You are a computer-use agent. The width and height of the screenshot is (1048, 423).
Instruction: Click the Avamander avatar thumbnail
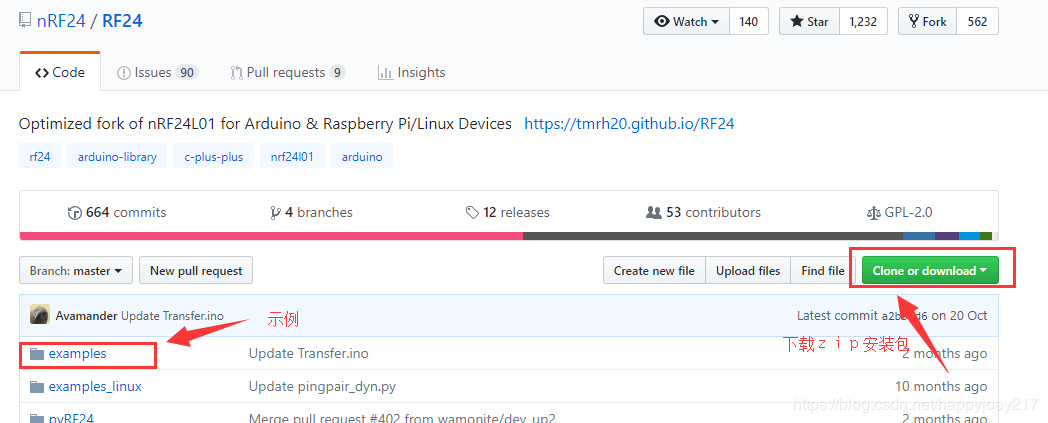(x=40, y=315)
